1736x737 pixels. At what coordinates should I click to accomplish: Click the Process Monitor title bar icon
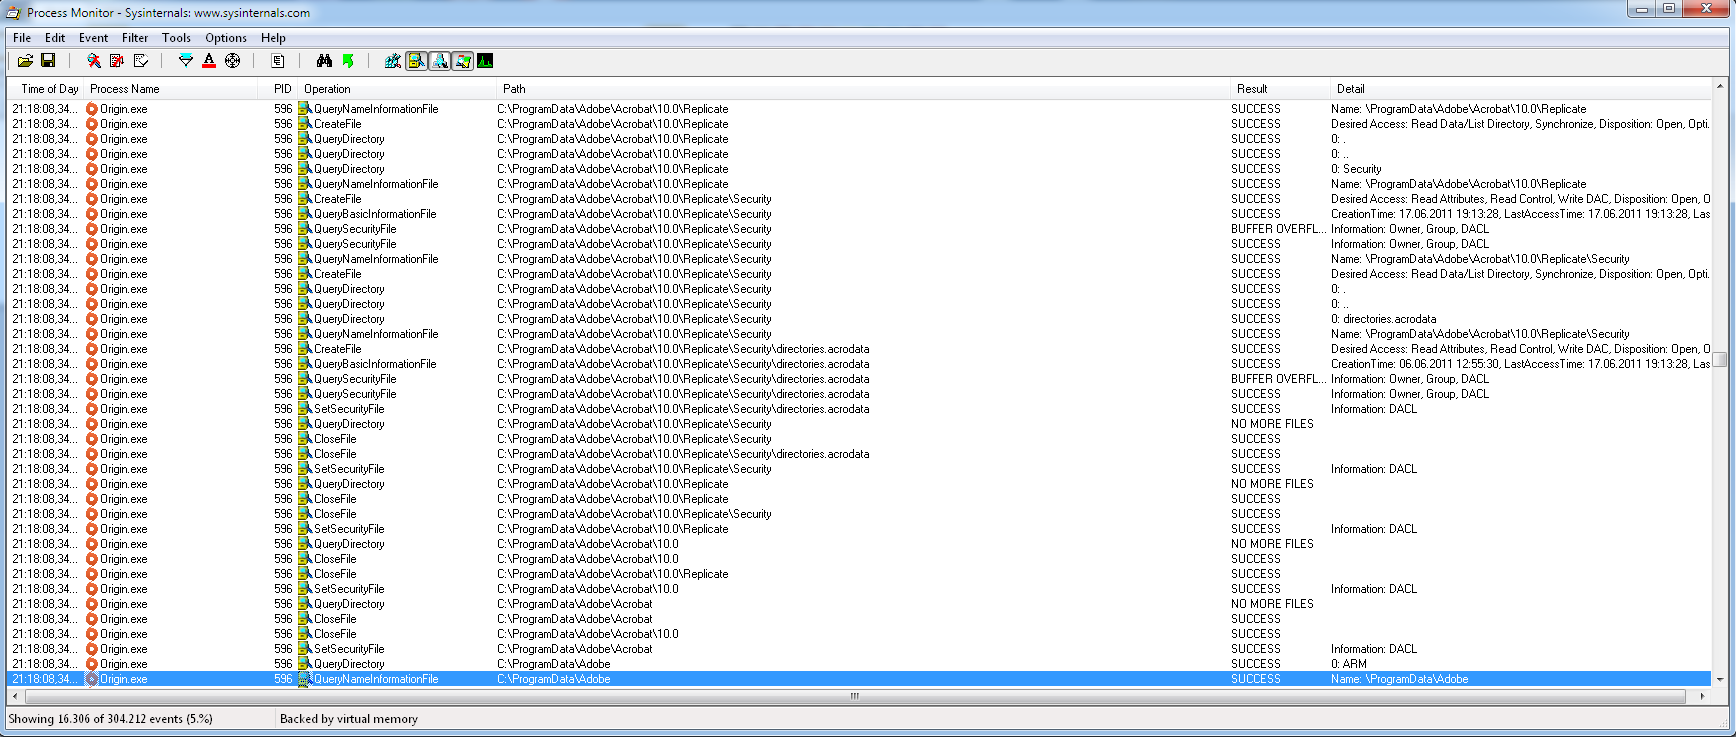(14, 13)
